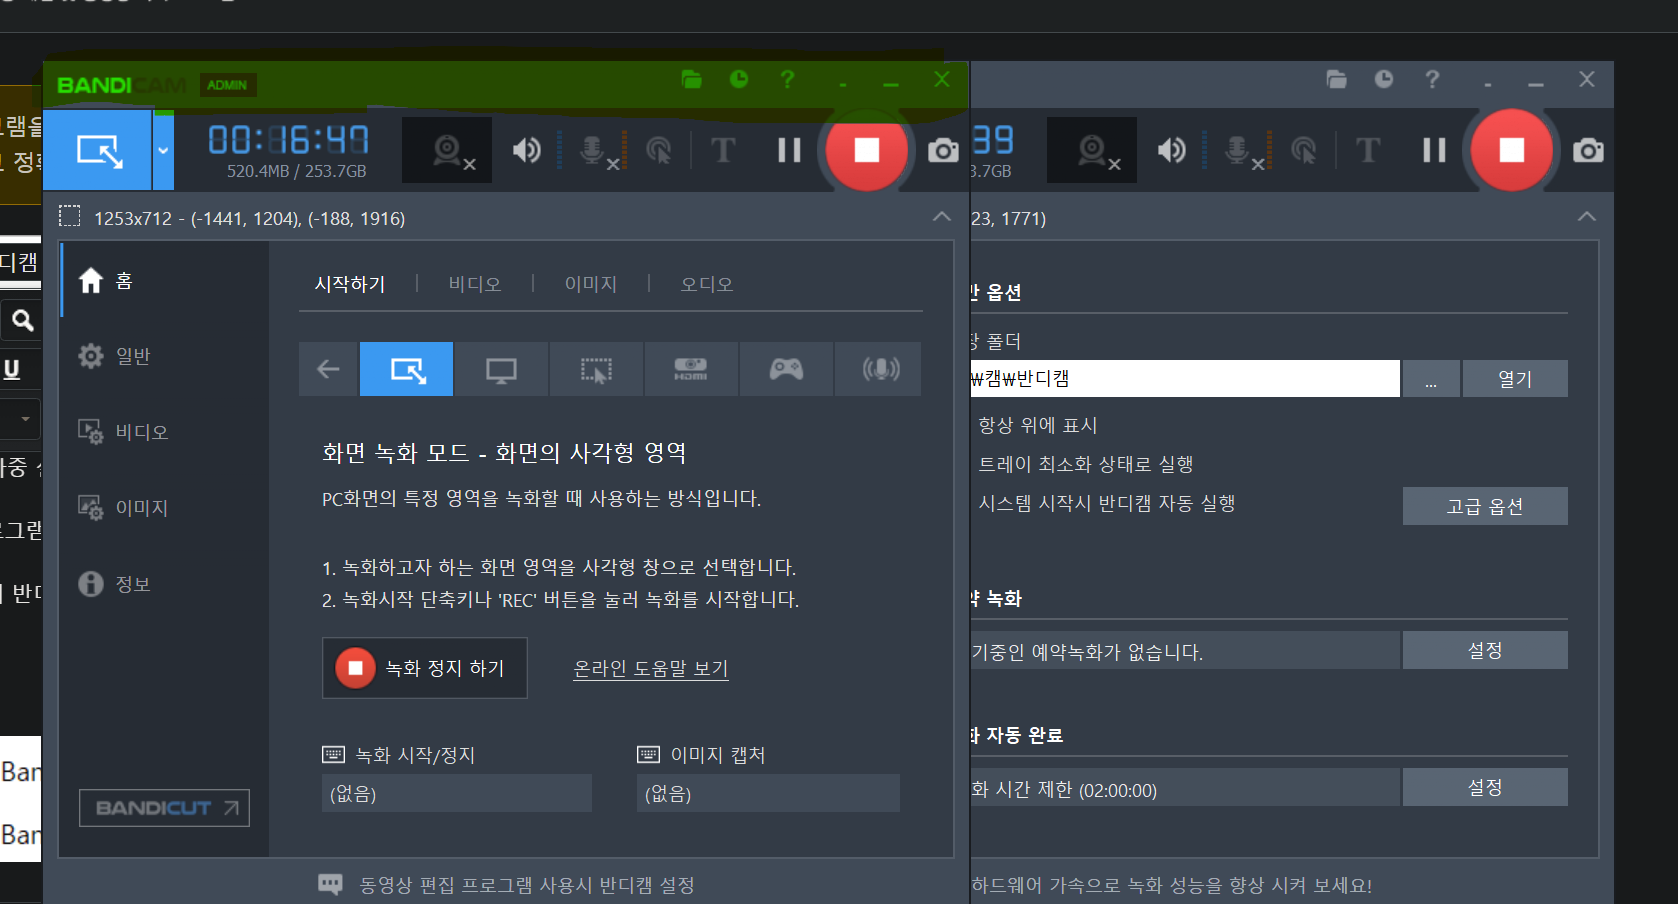Toggle mouse effect icon in back window
Image resolution: width=1678 pixels, height=904 pixels.
pyautogui.click(x=1303, y=150)
